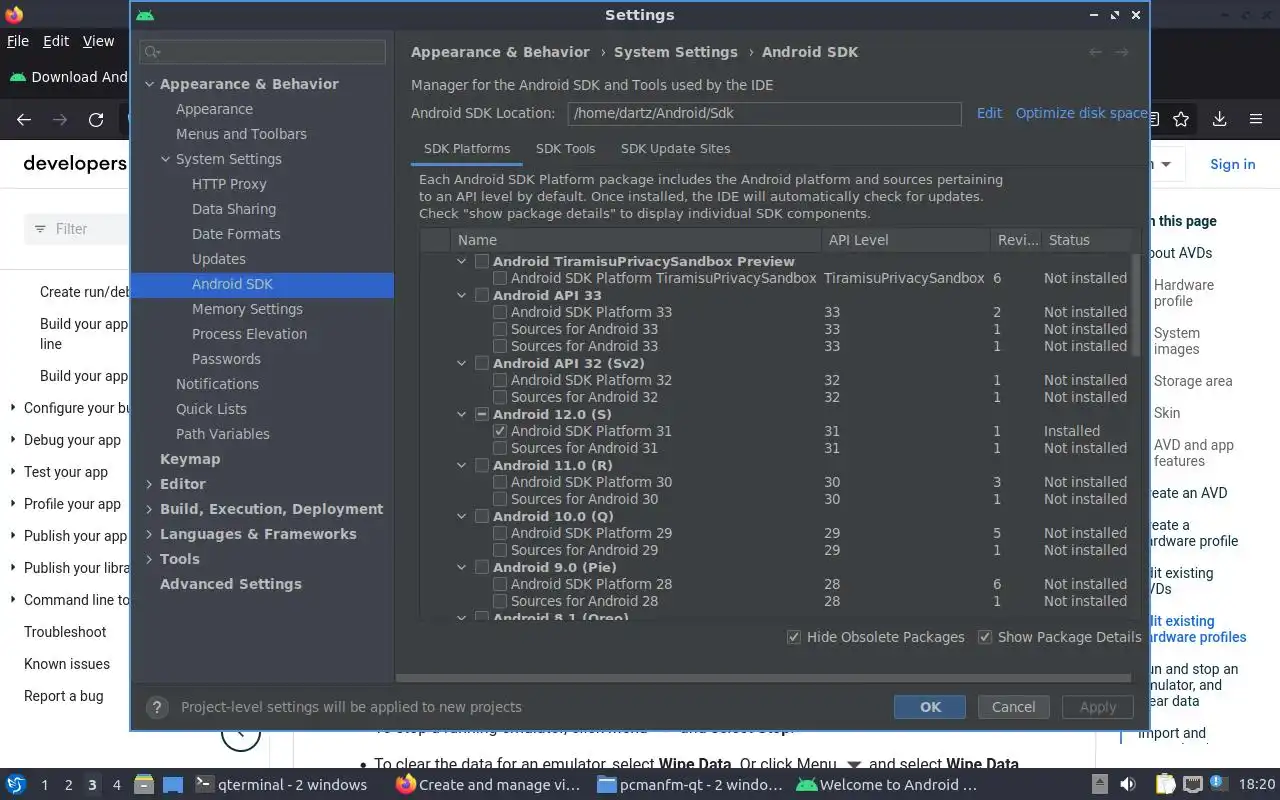
Task: Click Optimize disk space link
Action: coord(1081,113)
